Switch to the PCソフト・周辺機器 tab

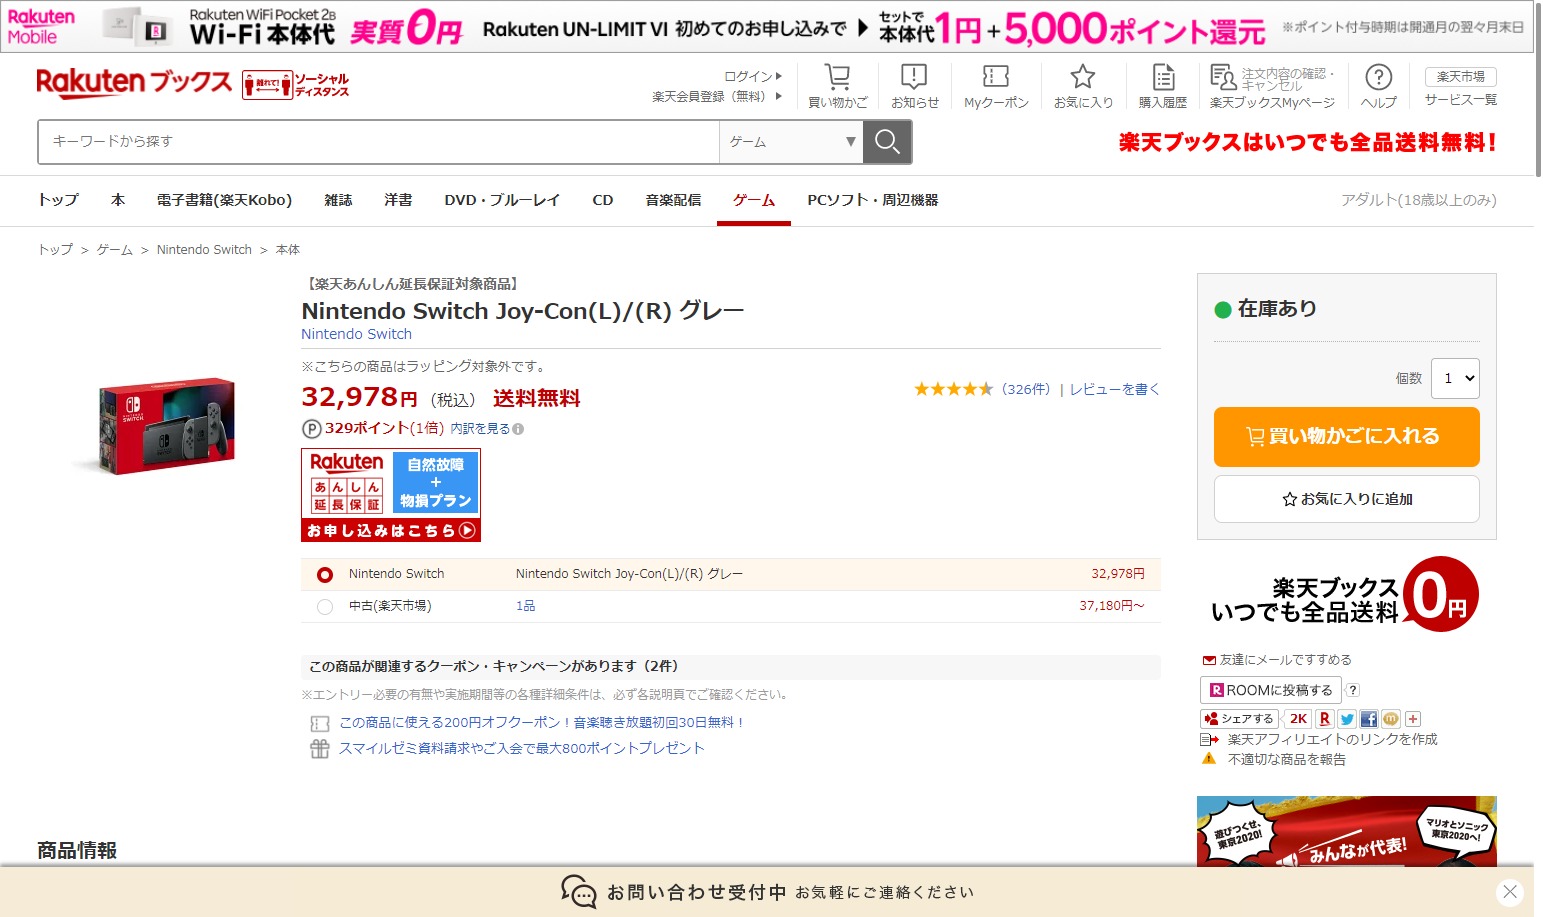[873, 200]
